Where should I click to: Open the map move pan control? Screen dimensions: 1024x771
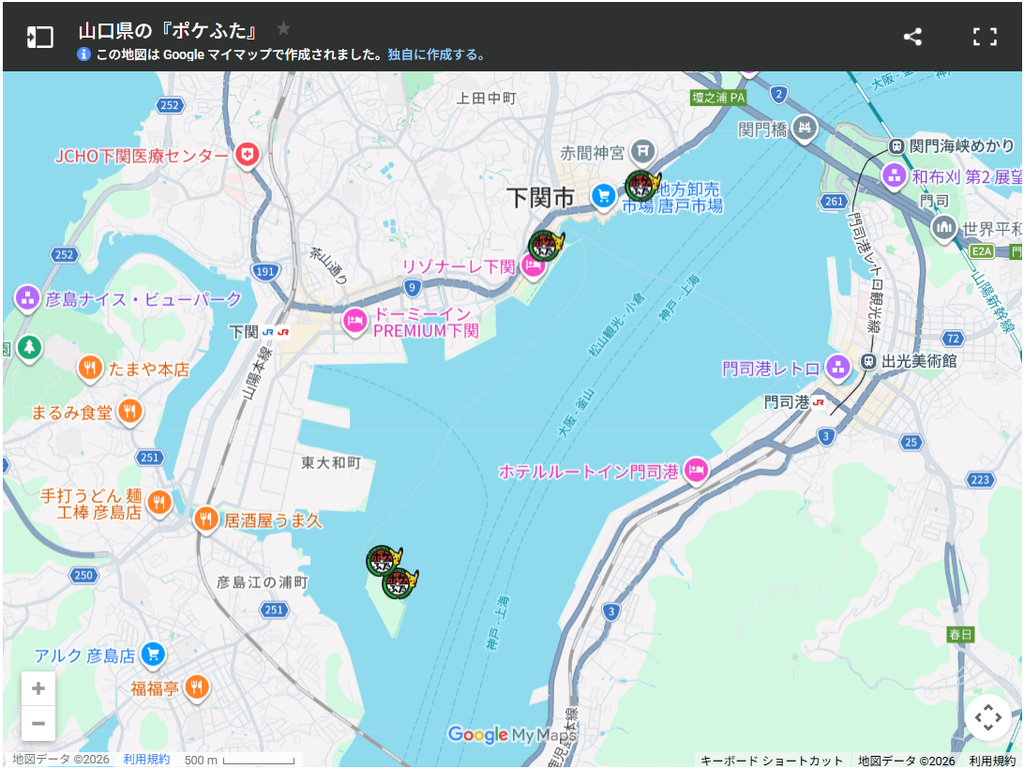coord(988,717)
